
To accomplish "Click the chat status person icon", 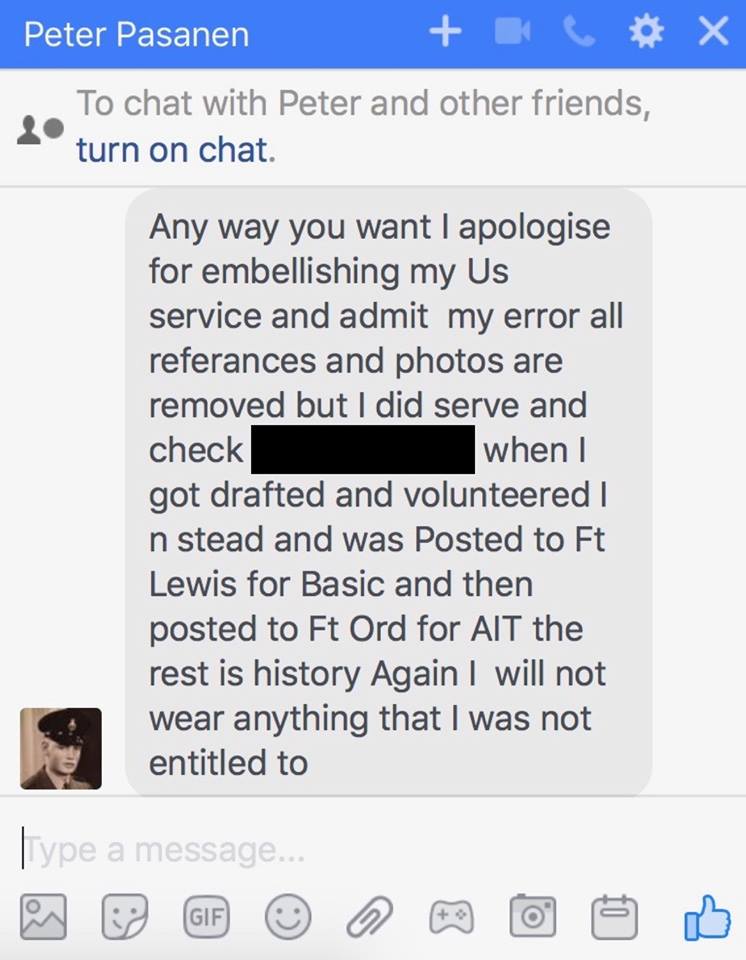I will (x=41, y=129).
